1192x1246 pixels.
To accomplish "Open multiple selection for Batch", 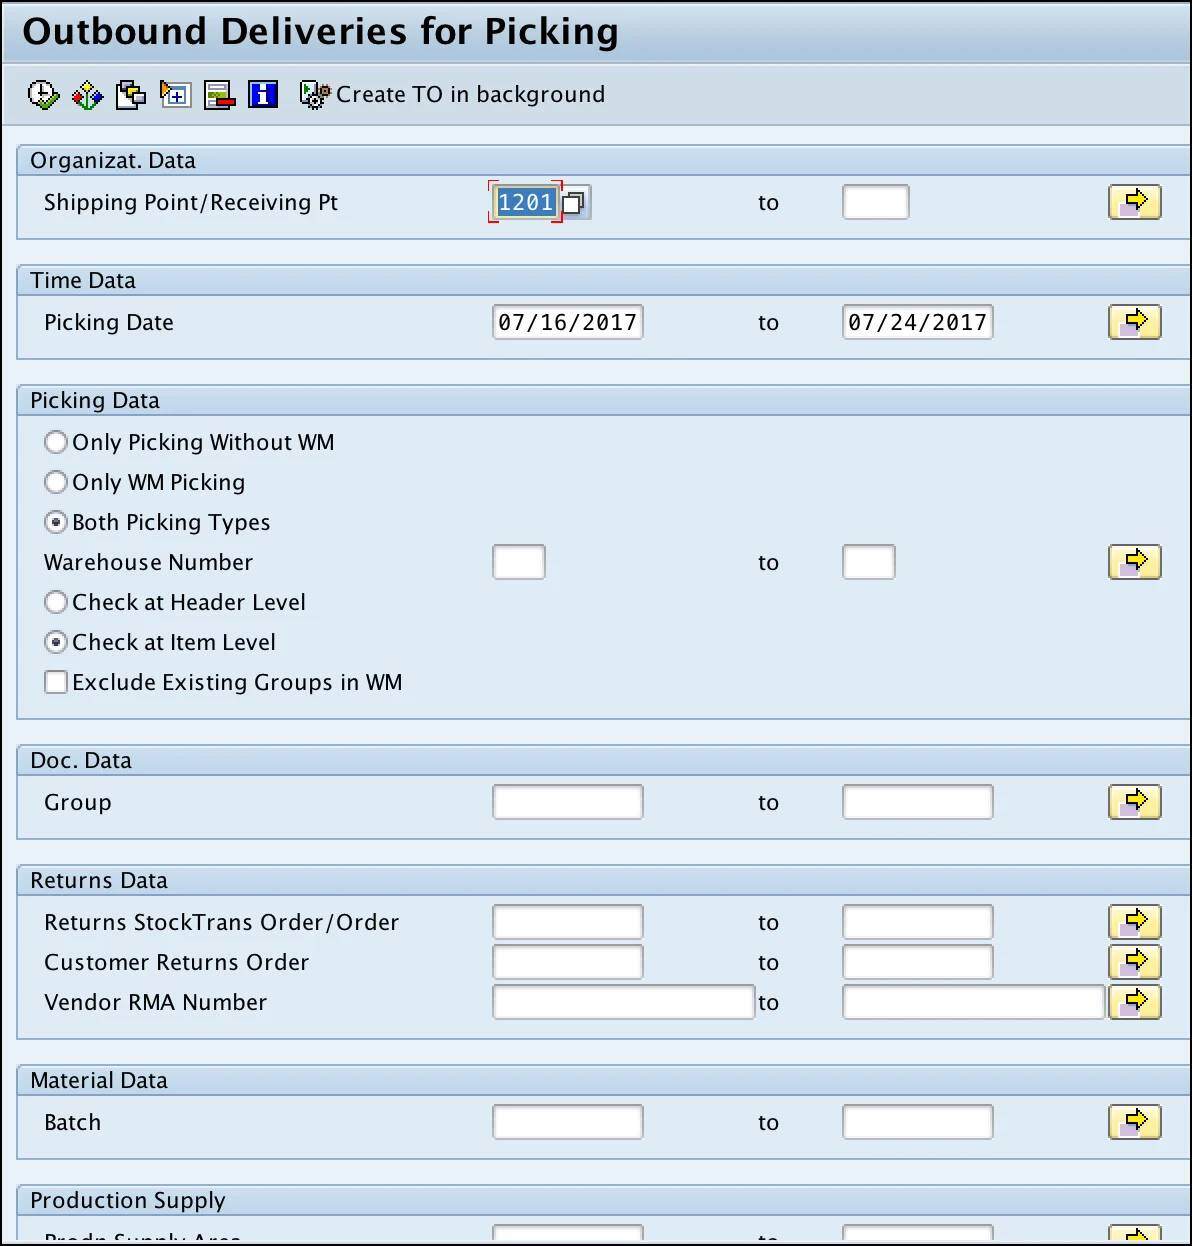I will [x=1135, y=1122].
